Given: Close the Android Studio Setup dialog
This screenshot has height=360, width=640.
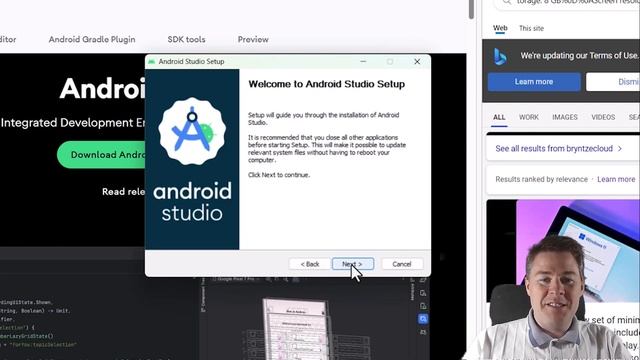Looking at the screenshot, I should (x=417, y=62).
